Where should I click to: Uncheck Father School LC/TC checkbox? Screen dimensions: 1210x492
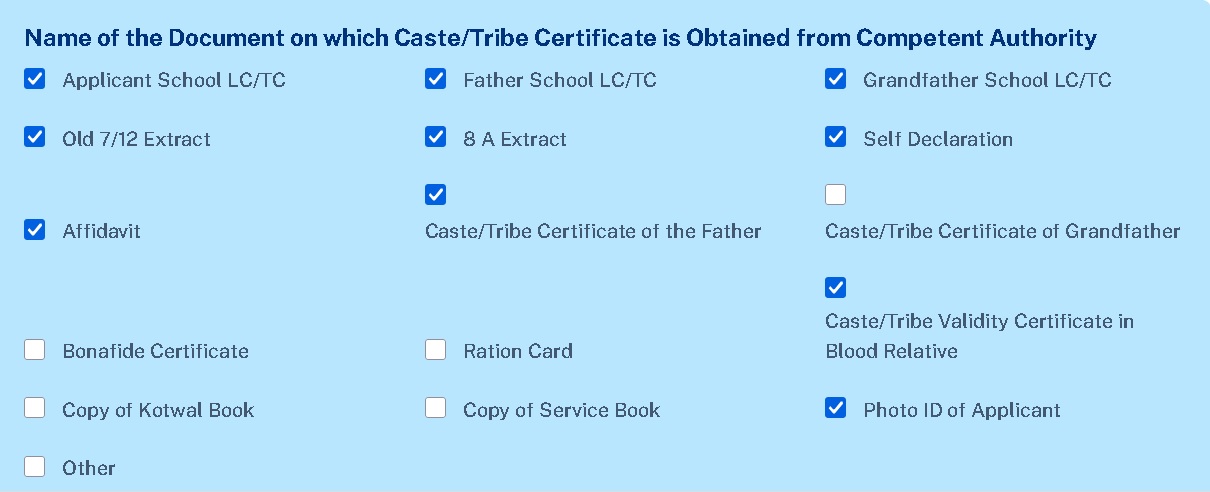tap(435, 79)
